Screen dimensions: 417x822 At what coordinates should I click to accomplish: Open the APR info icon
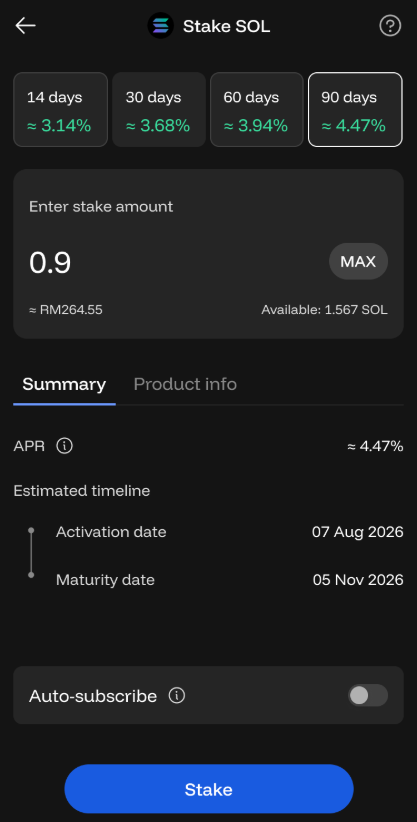(65, 447)
